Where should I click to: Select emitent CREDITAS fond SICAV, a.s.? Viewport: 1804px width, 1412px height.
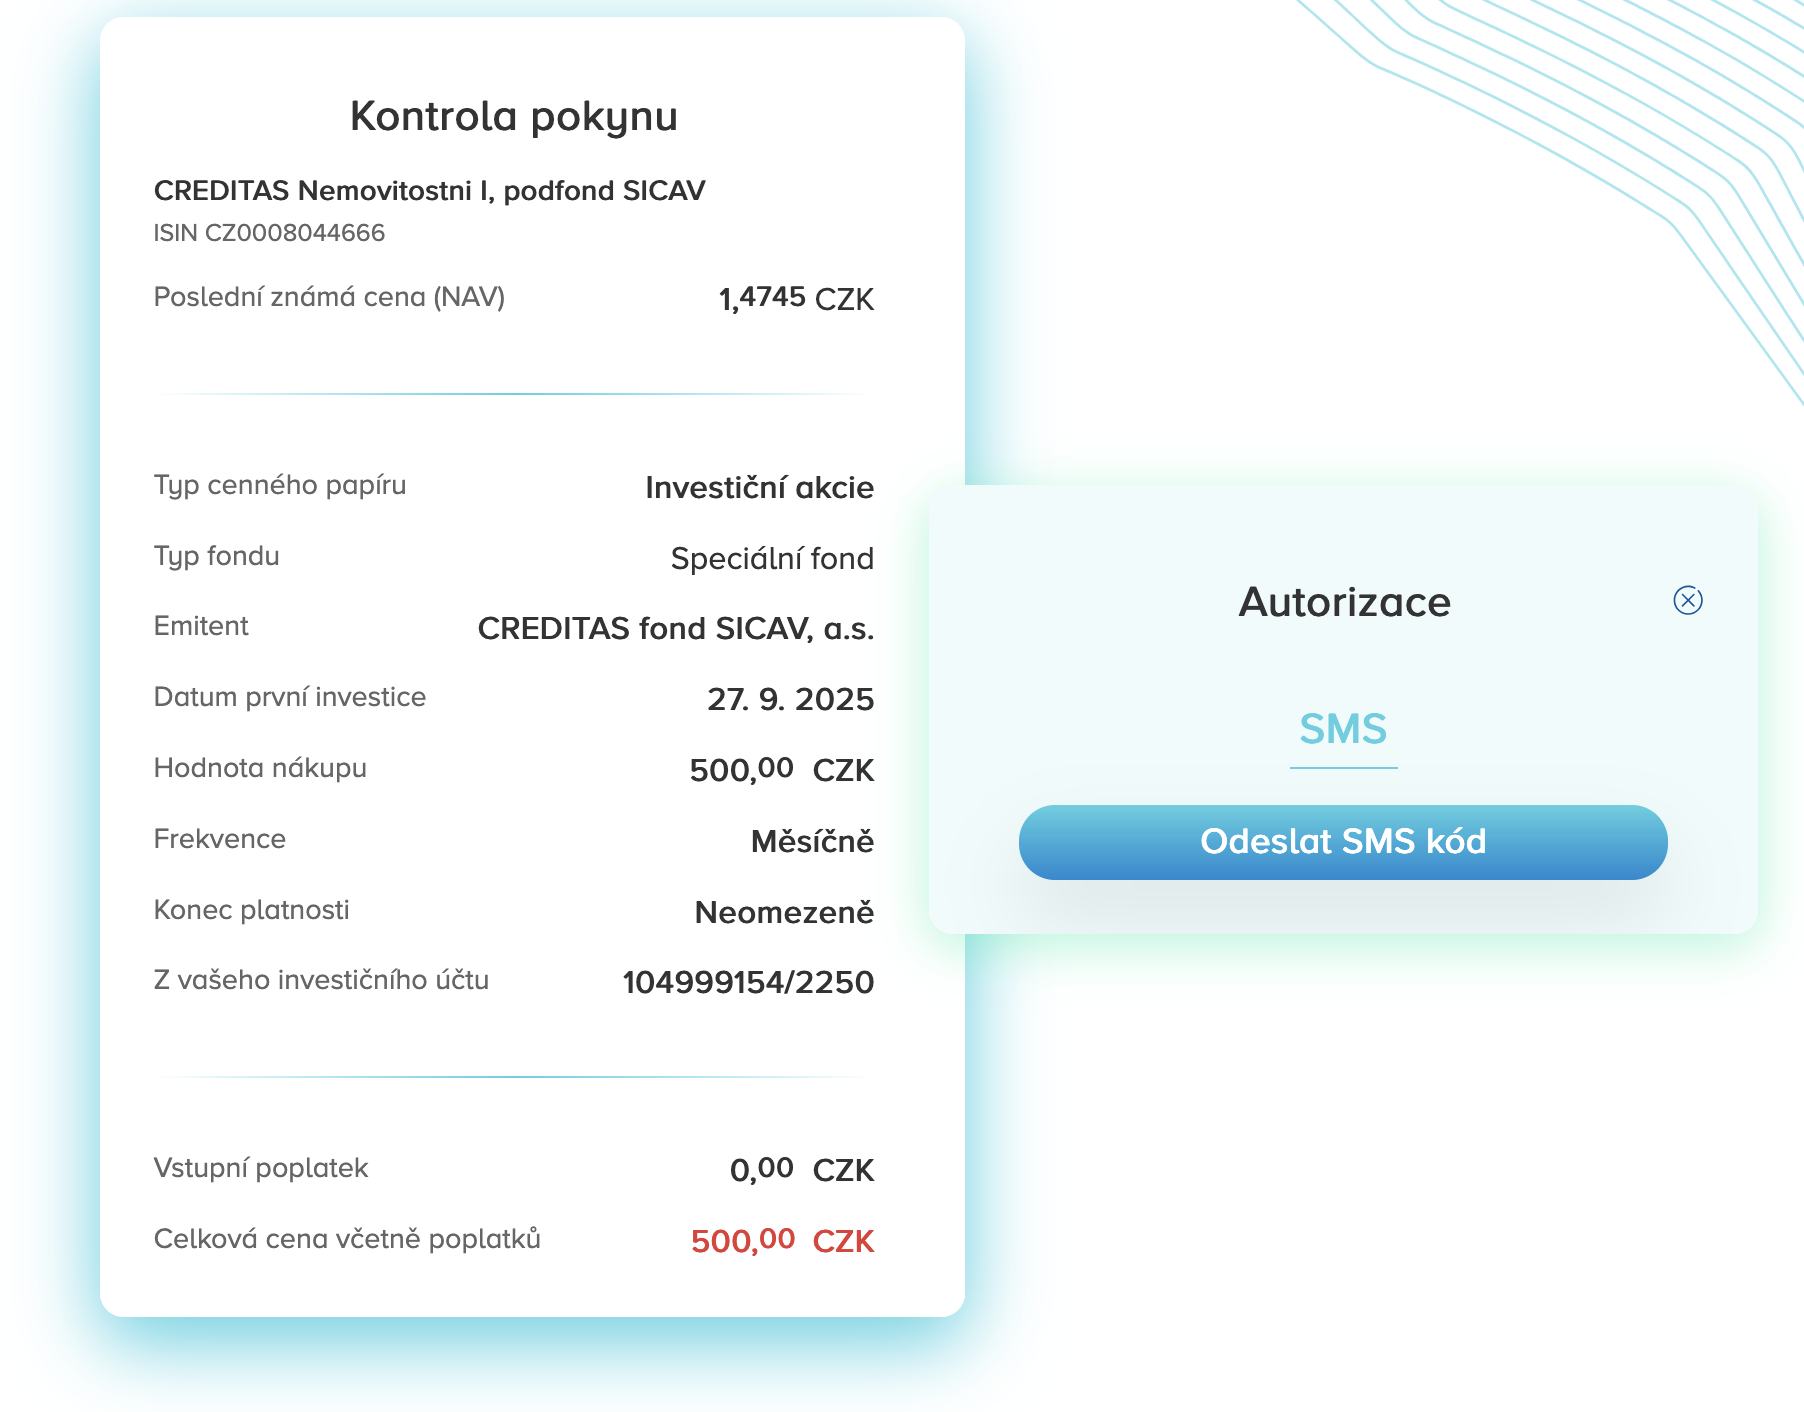coord(677,628)
